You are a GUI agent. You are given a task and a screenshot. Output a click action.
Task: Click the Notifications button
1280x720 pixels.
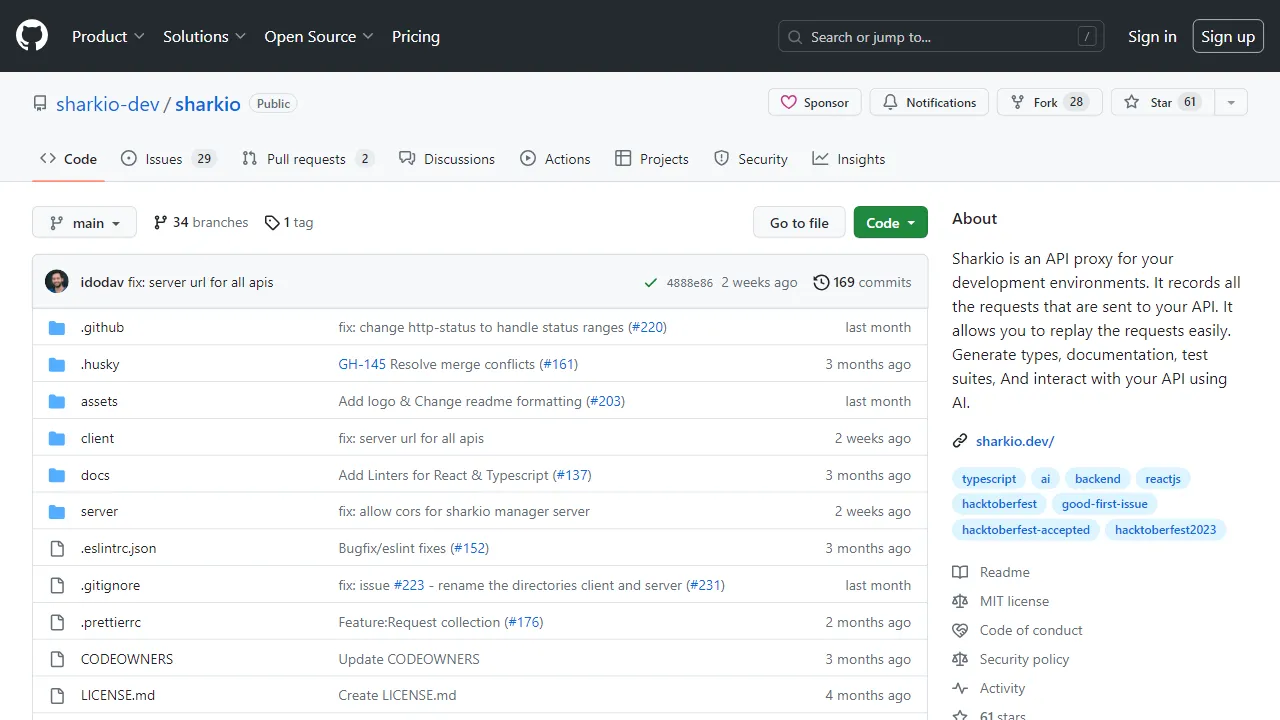929,102
